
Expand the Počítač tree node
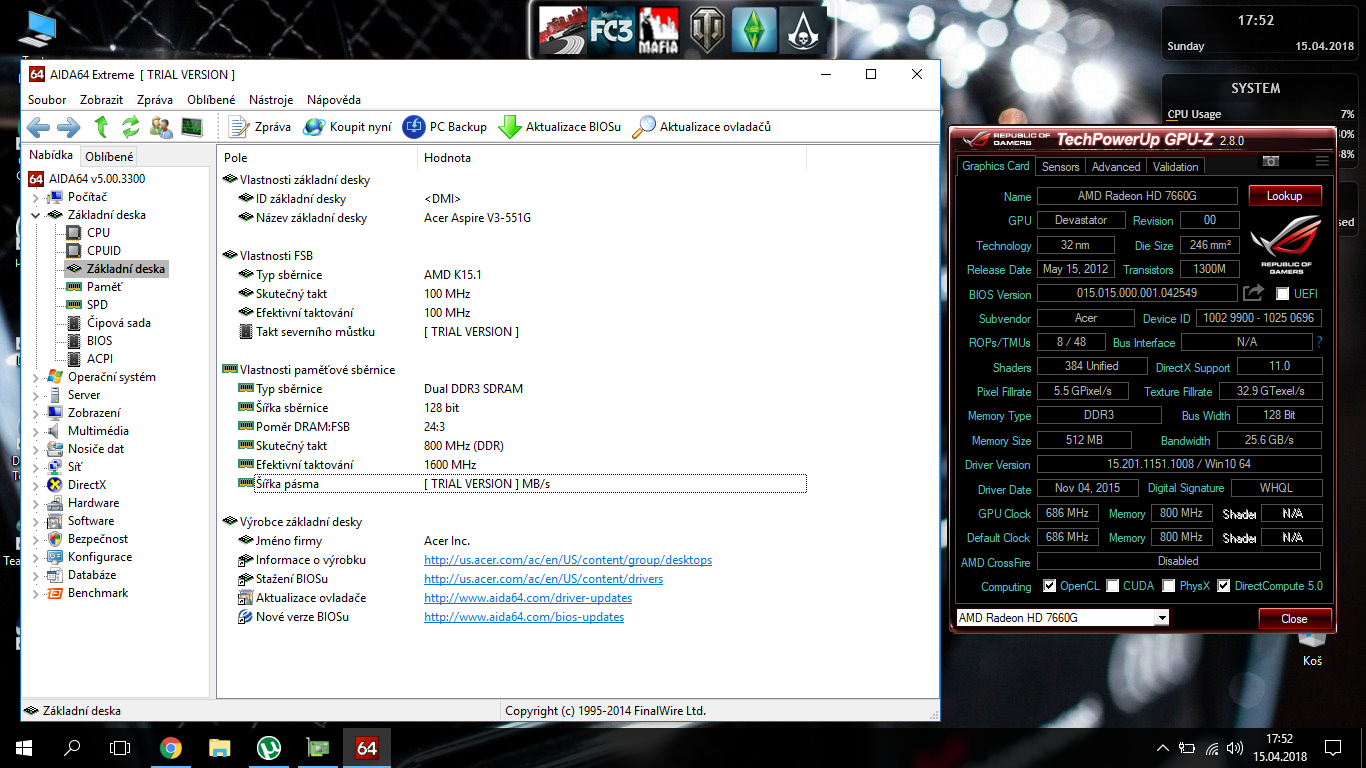tap(36, 197)
